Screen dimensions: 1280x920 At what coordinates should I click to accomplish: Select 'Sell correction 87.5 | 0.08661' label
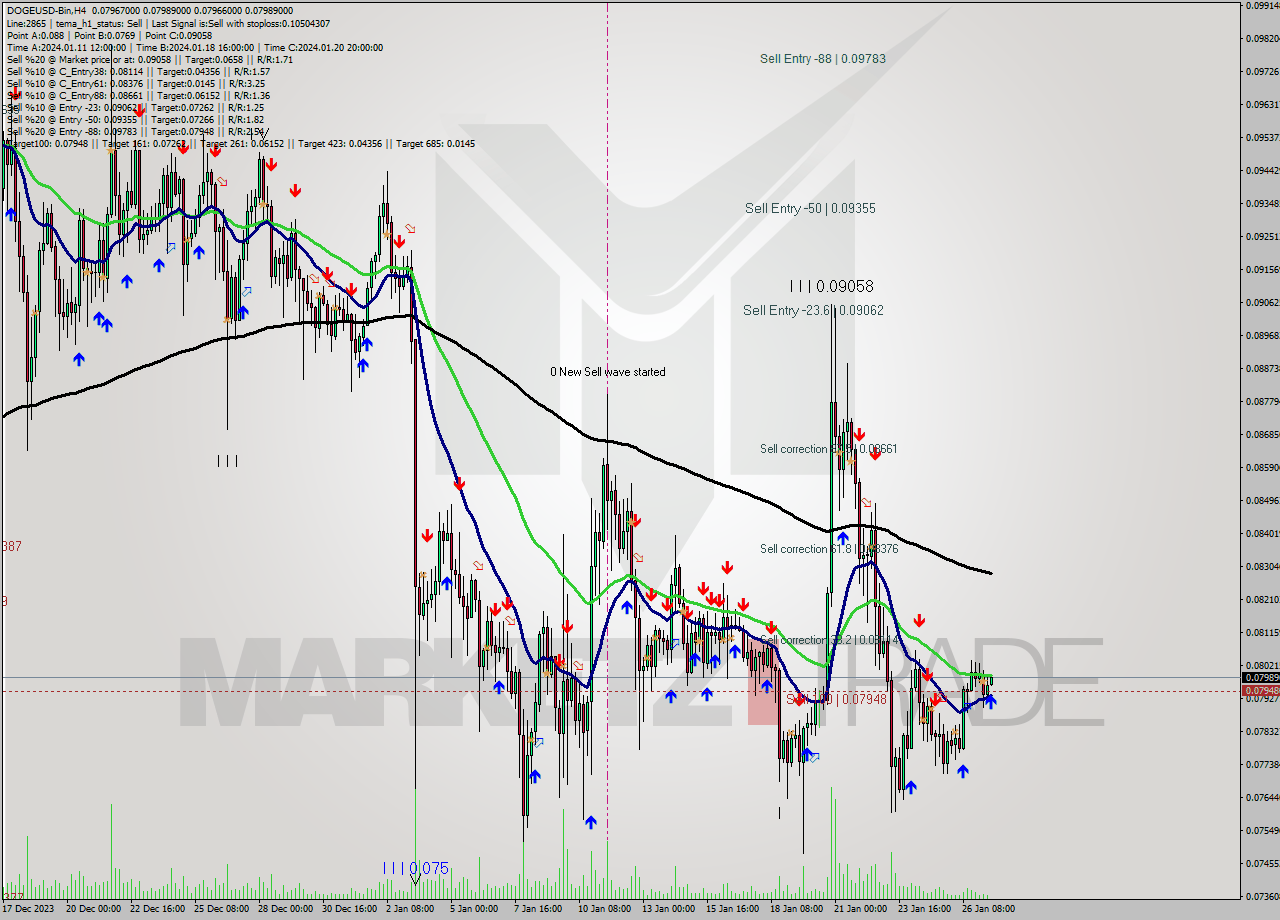pyautogui.click(x=828, y=449)
